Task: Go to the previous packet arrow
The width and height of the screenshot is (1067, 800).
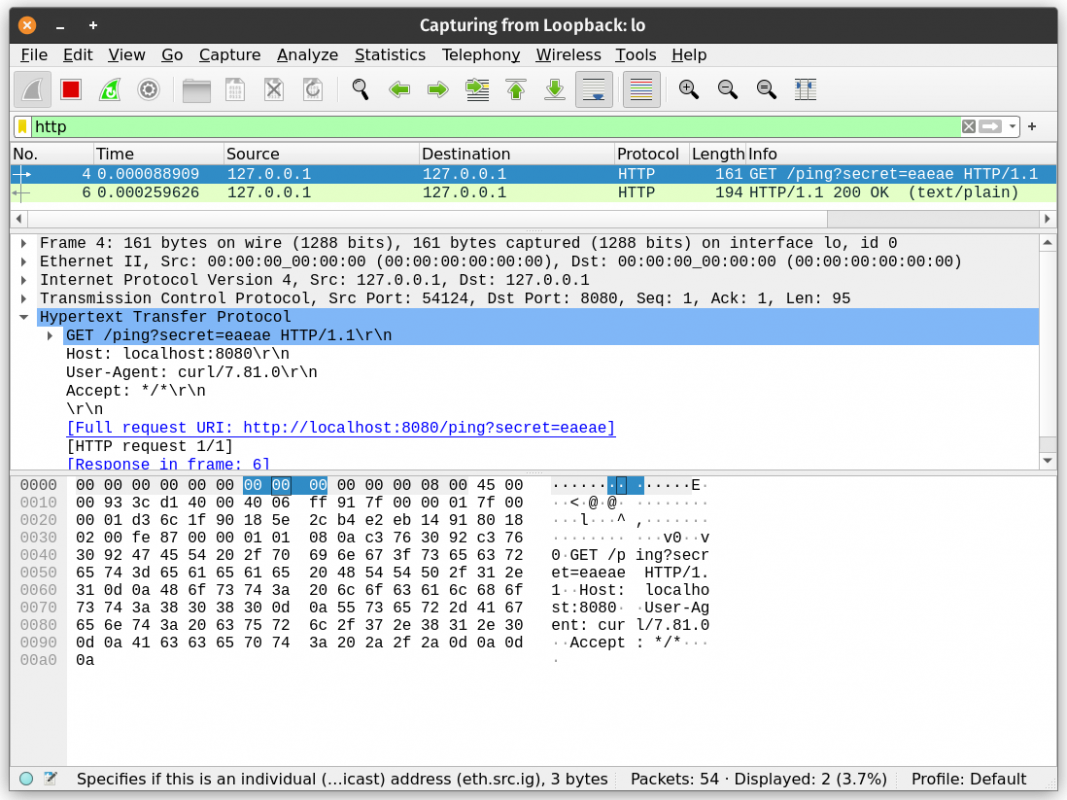Action: [x=400, y=90]
